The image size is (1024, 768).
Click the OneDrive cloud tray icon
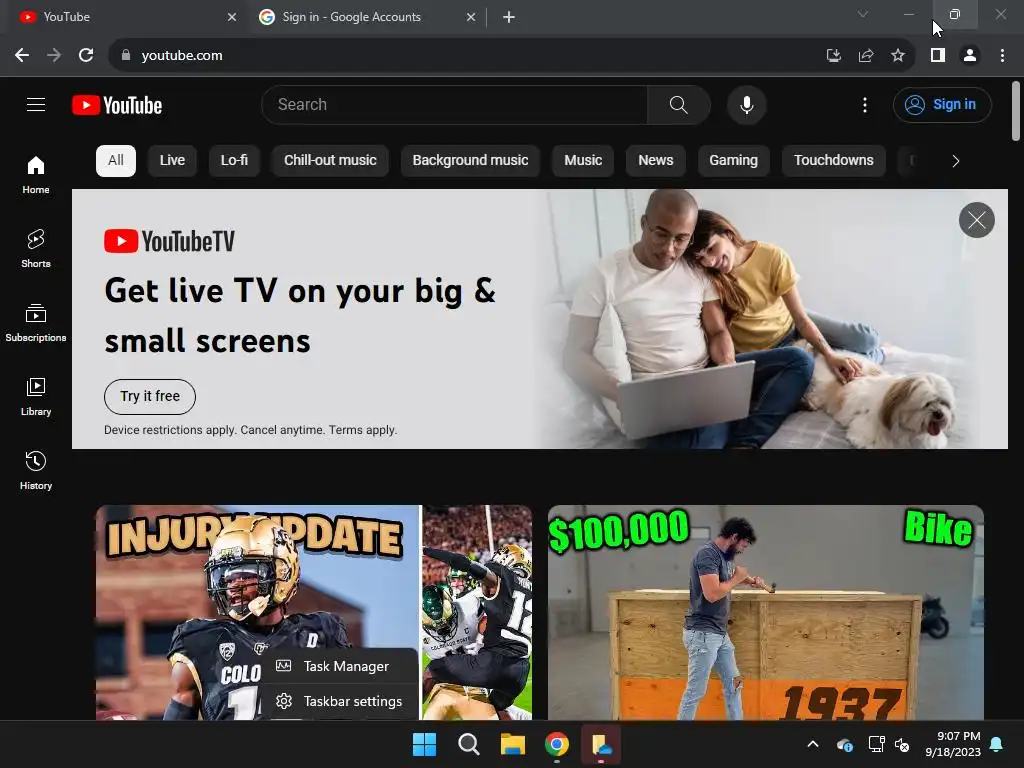(x=844, y=744)
